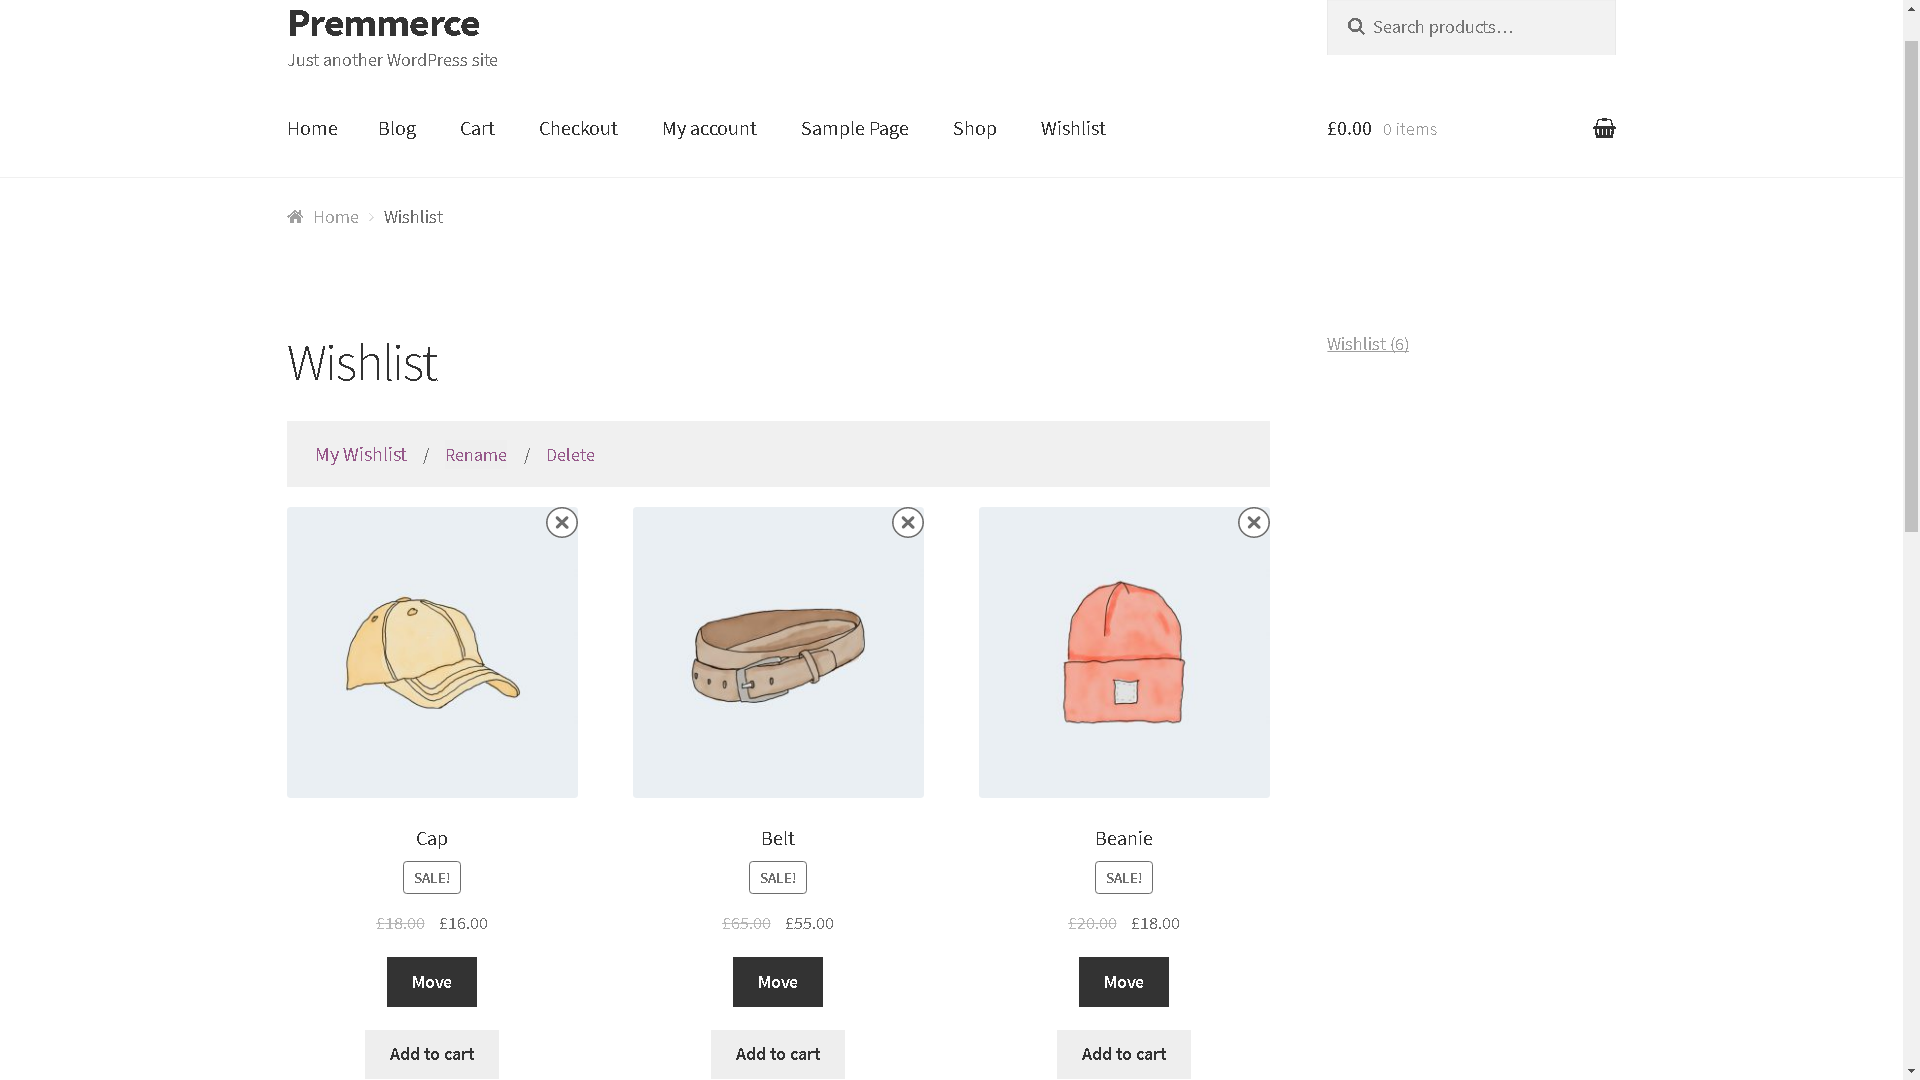Click the search magnifier icon
Image resolution: width=1920 pixels, height=1080 pixels.
point(1355,27)
